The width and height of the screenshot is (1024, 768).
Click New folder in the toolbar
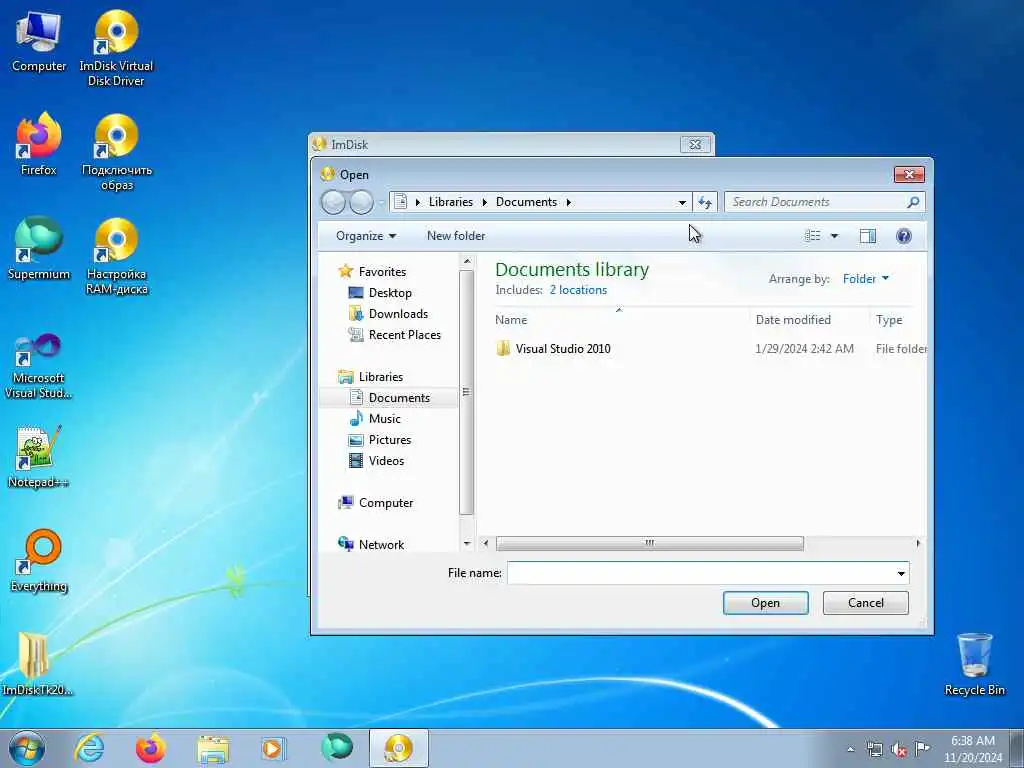(456, 236)
